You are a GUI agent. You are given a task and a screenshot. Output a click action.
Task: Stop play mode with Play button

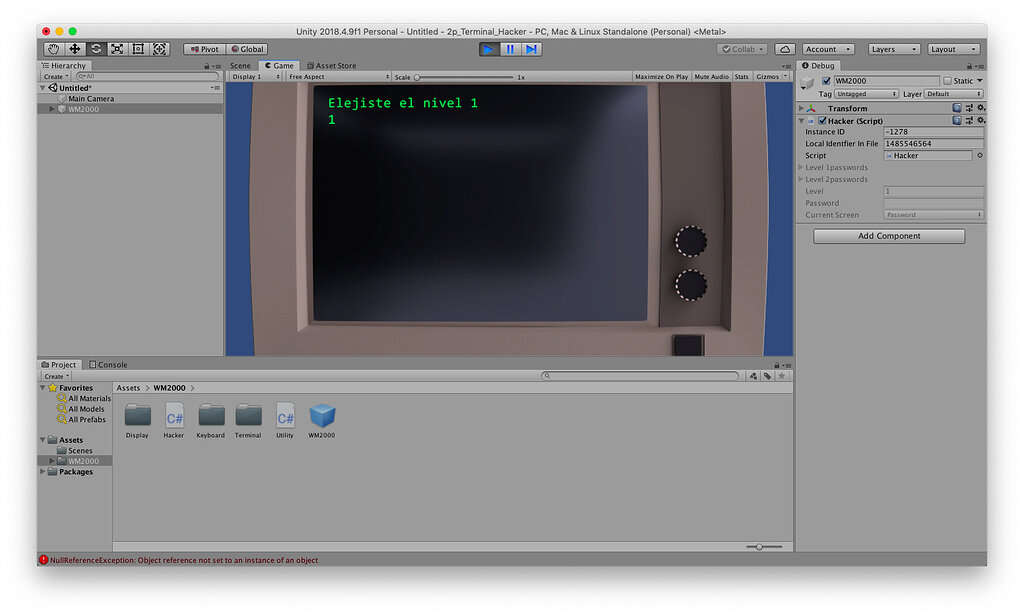pyautogui.click(x=488, y=49)
